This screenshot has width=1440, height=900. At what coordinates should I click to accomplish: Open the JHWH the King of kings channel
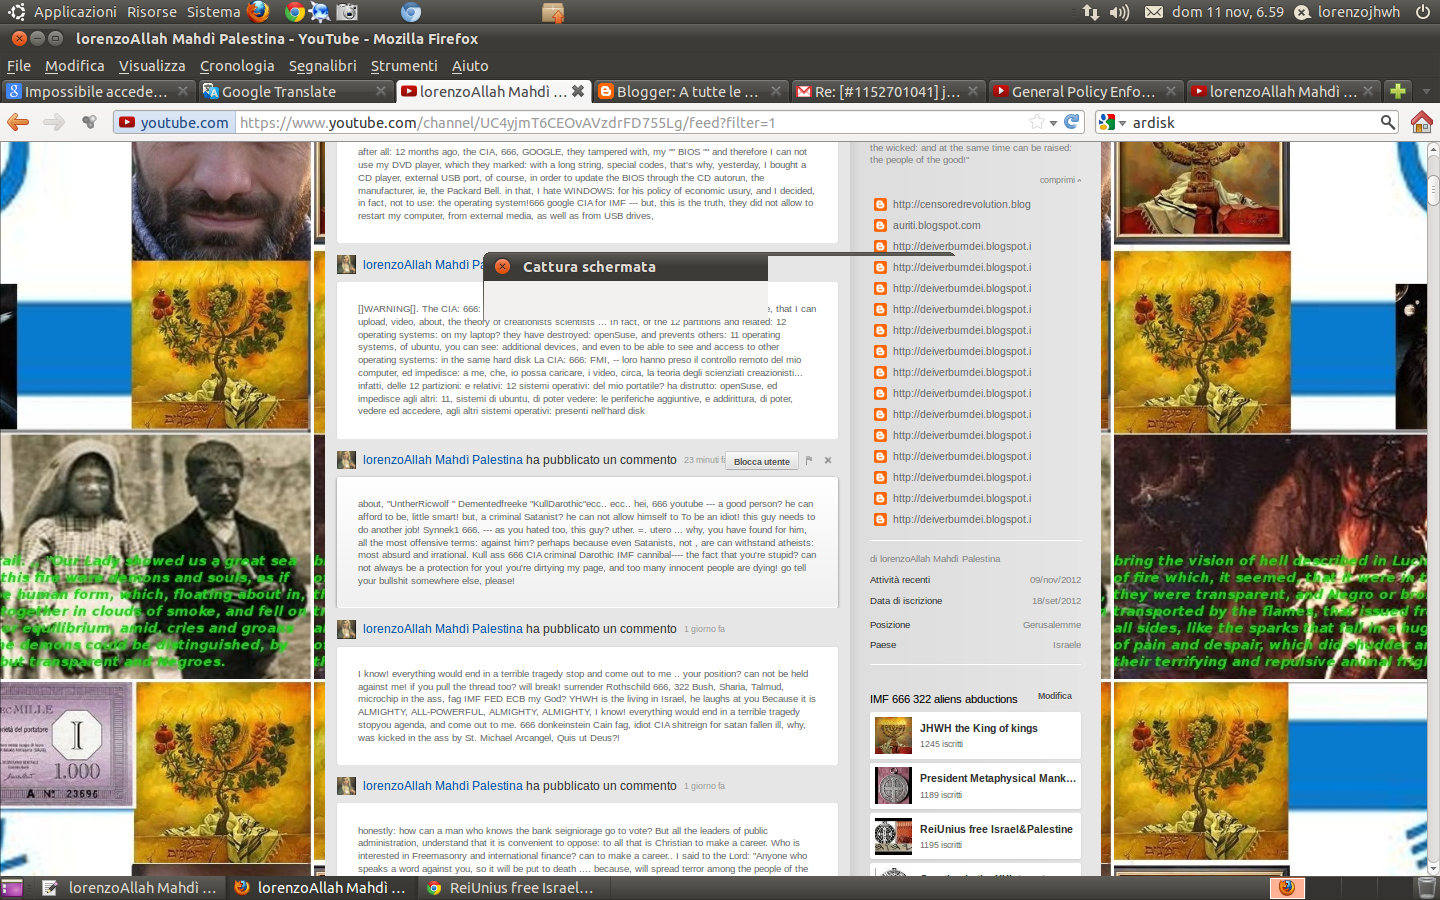[978, 728]
